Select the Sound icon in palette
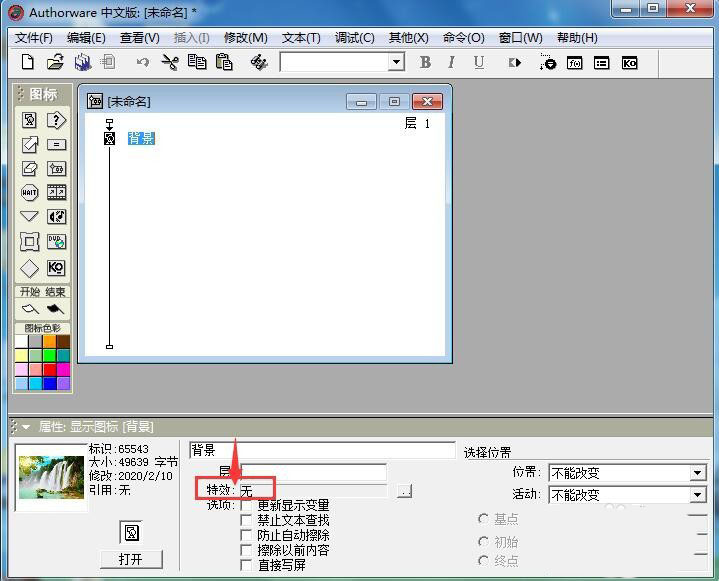Image resolution: width=719 pixels, height=581 pixels. pos(56,216)
